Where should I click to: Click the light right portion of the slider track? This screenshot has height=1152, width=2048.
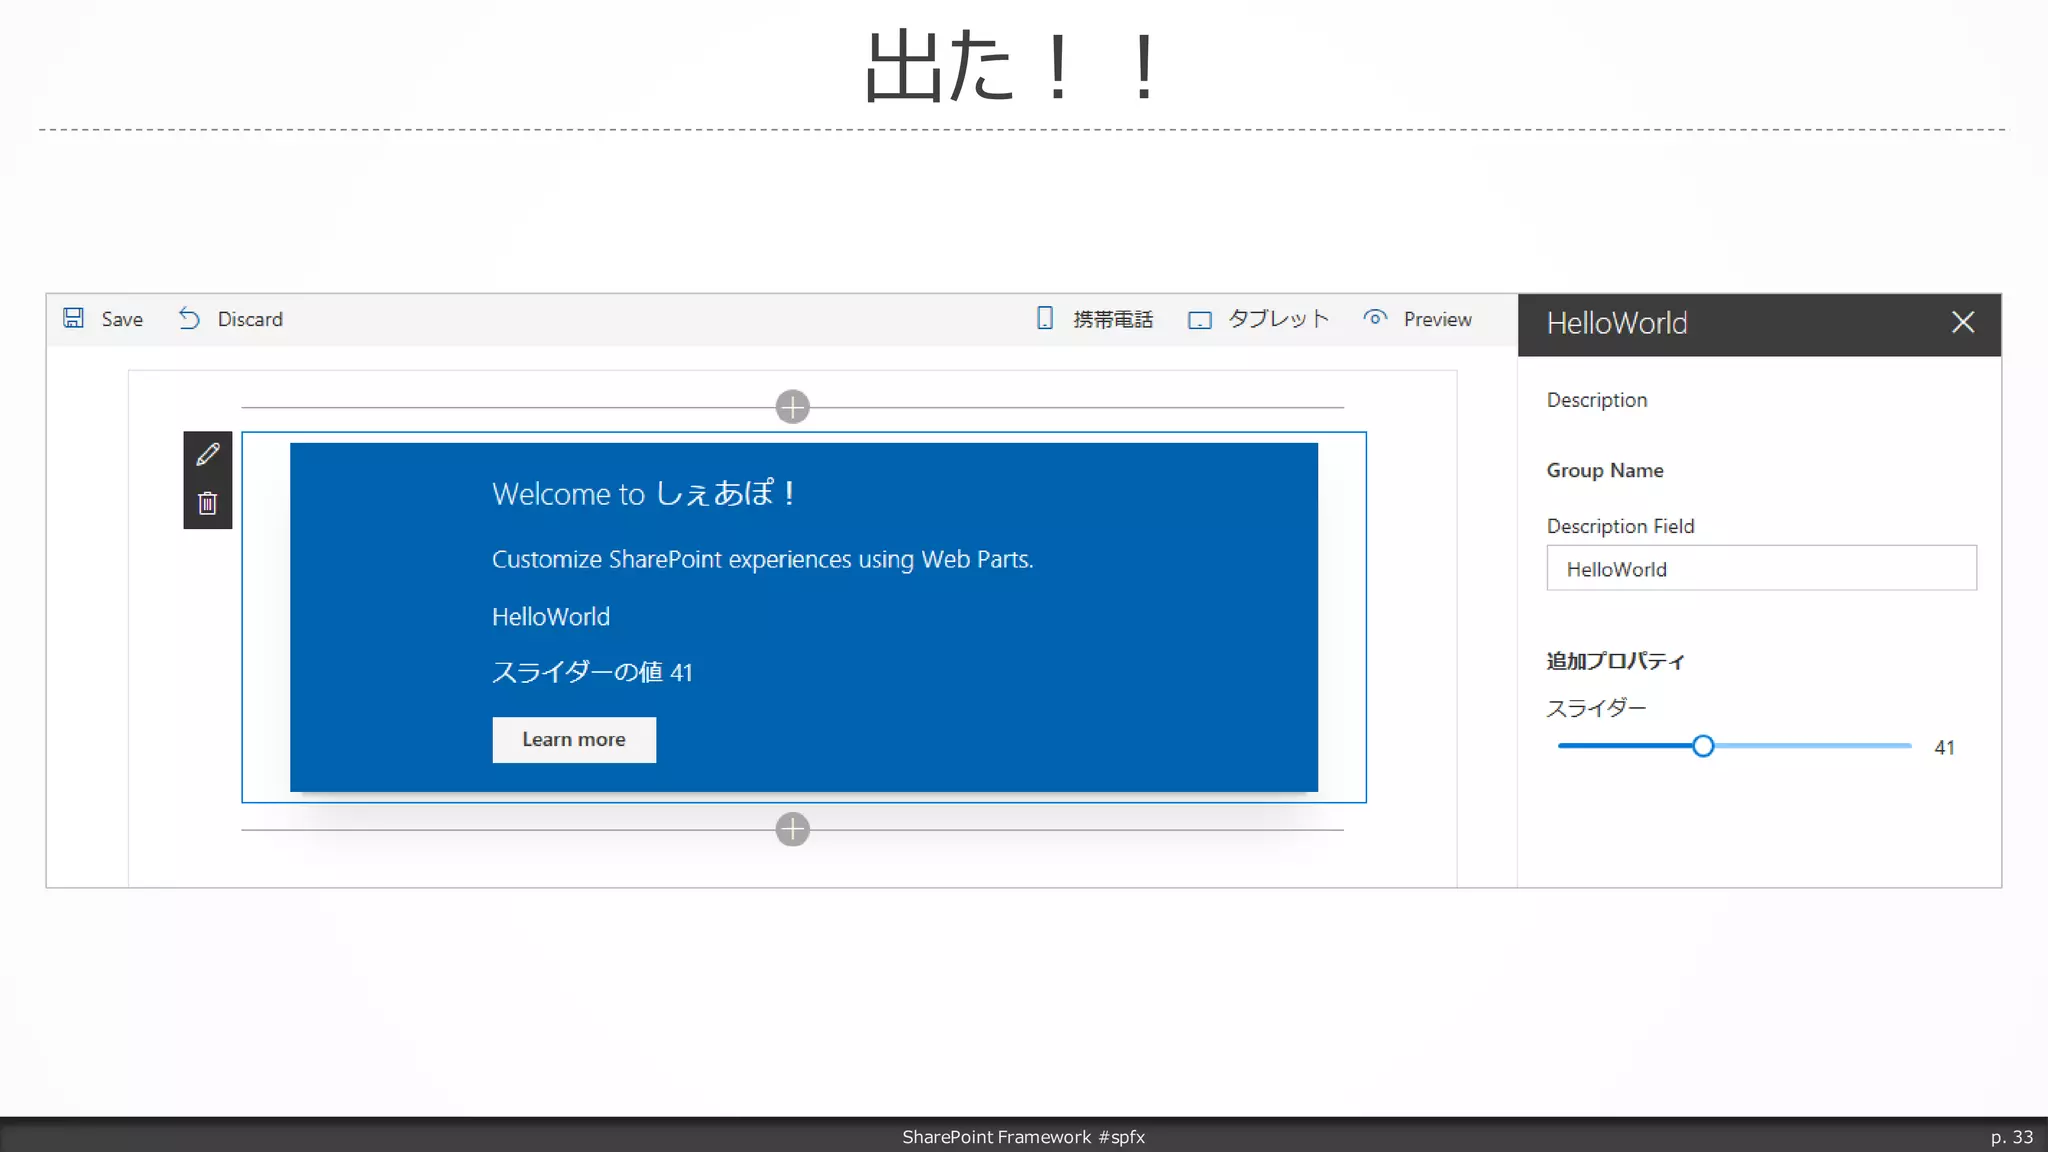click(x=1812, y=746)
